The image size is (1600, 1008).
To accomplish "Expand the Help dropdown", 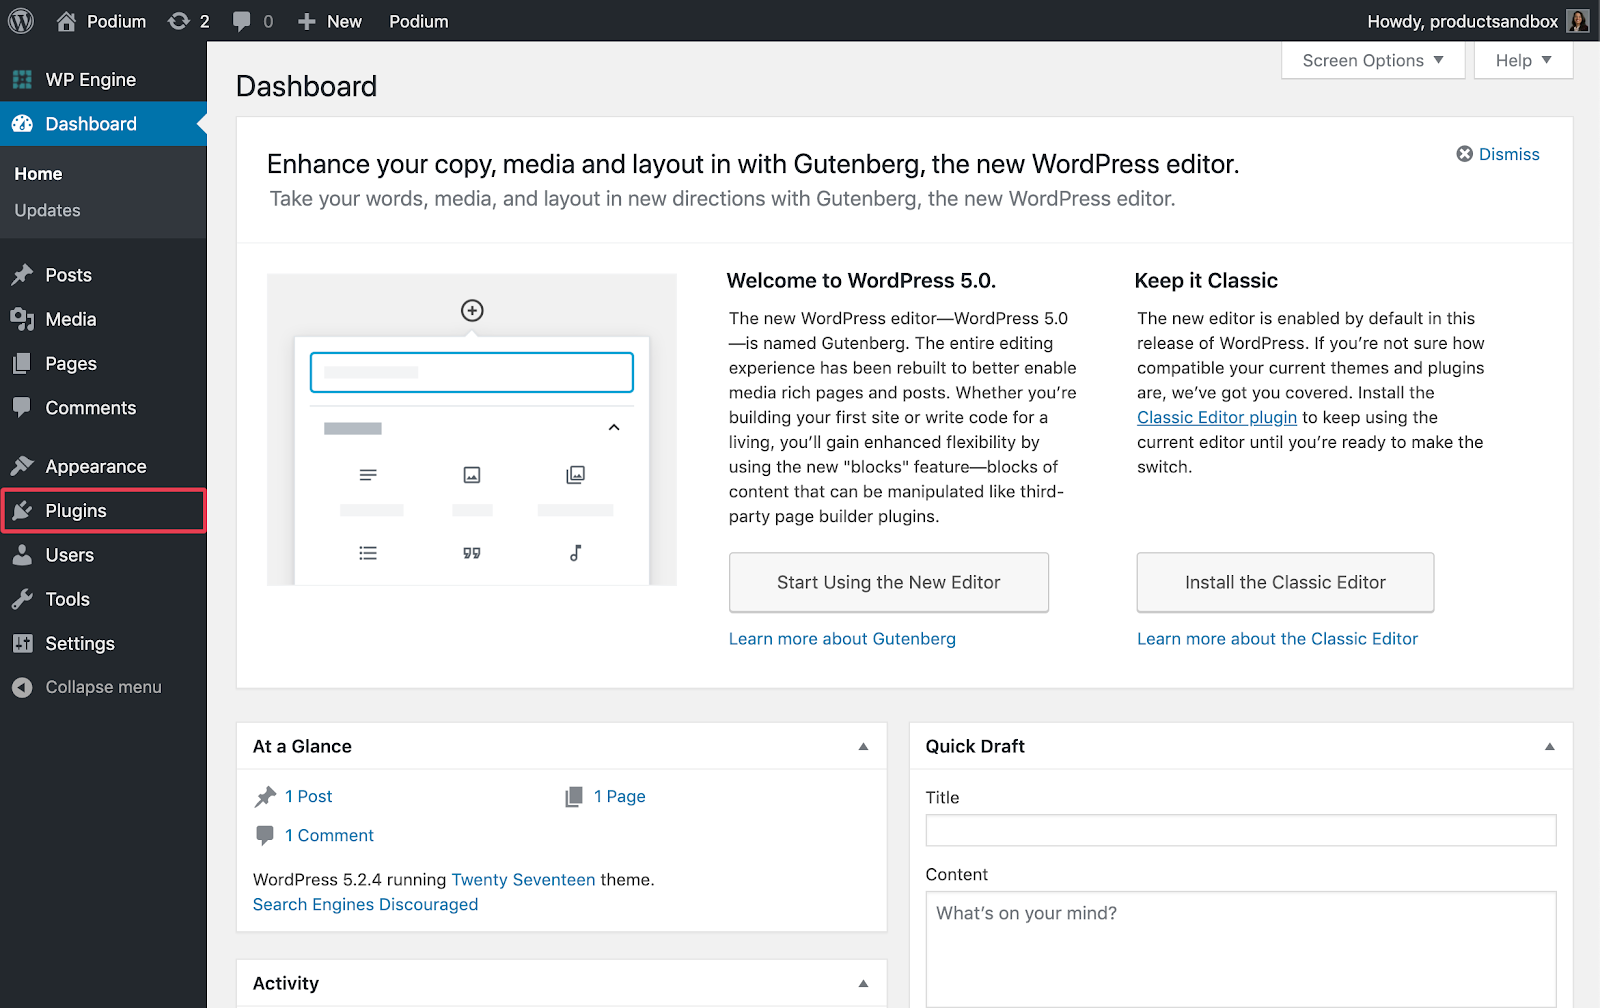I will pos(1521,60).
